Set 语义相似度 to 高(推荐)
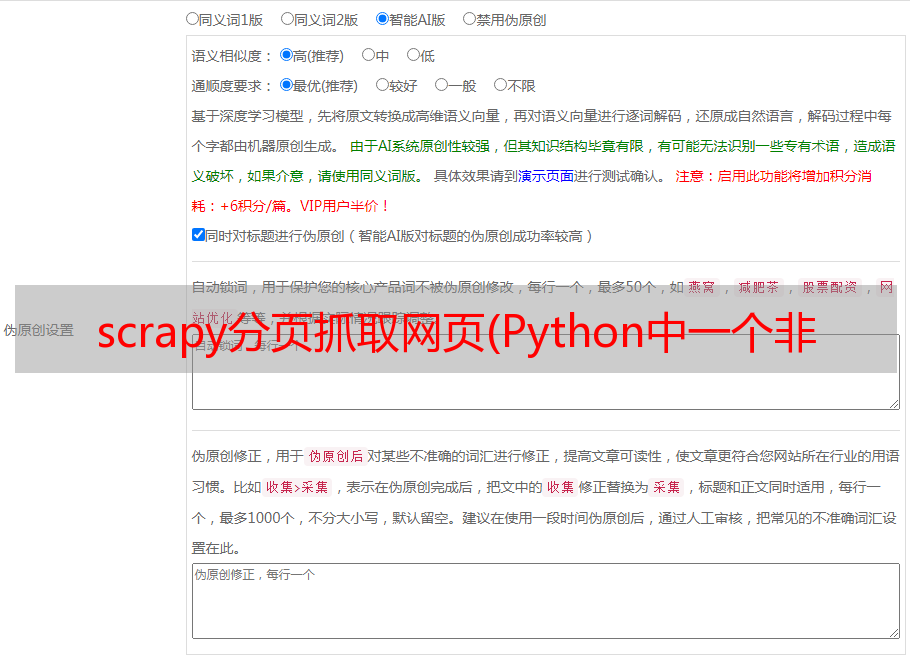 click(x=286, y=55)
